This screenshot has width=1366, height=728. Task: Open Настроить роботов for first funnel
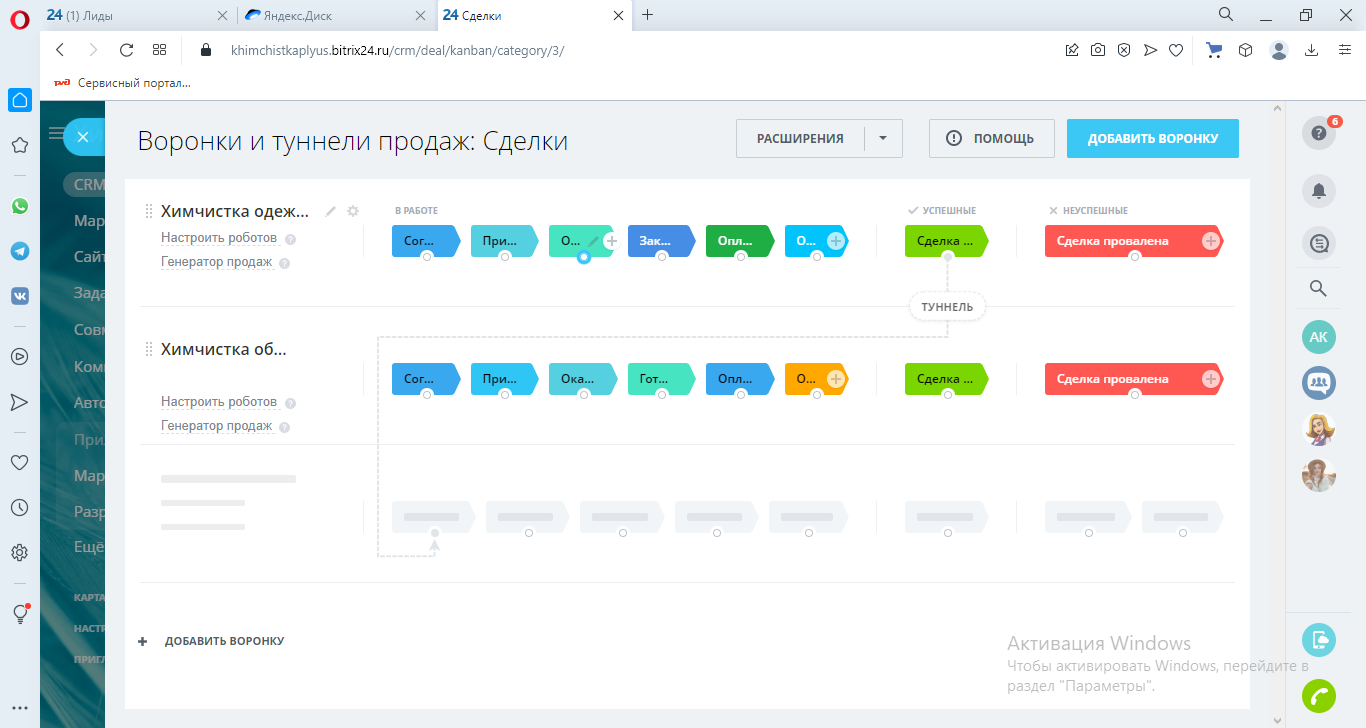pyautogui.click(x=219, y=238)
